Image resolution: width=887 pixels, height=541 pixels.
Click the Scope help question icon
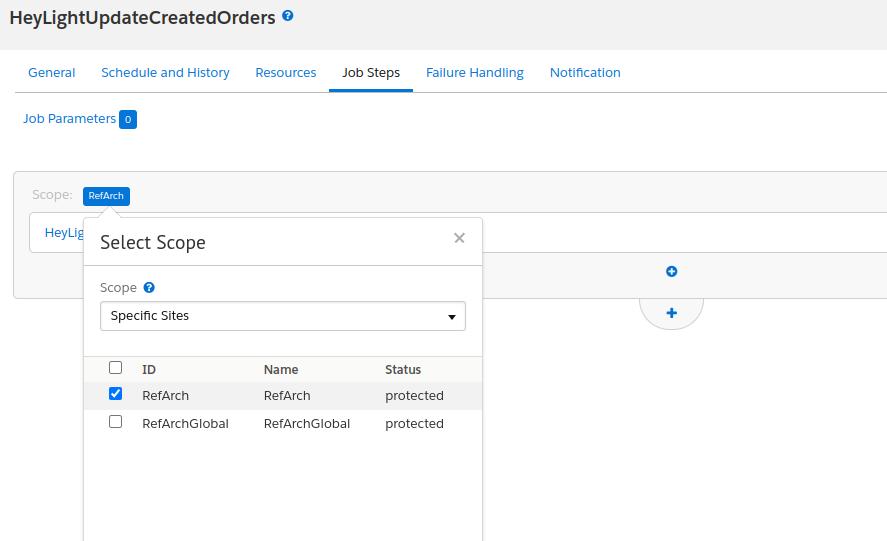(149, 287)
